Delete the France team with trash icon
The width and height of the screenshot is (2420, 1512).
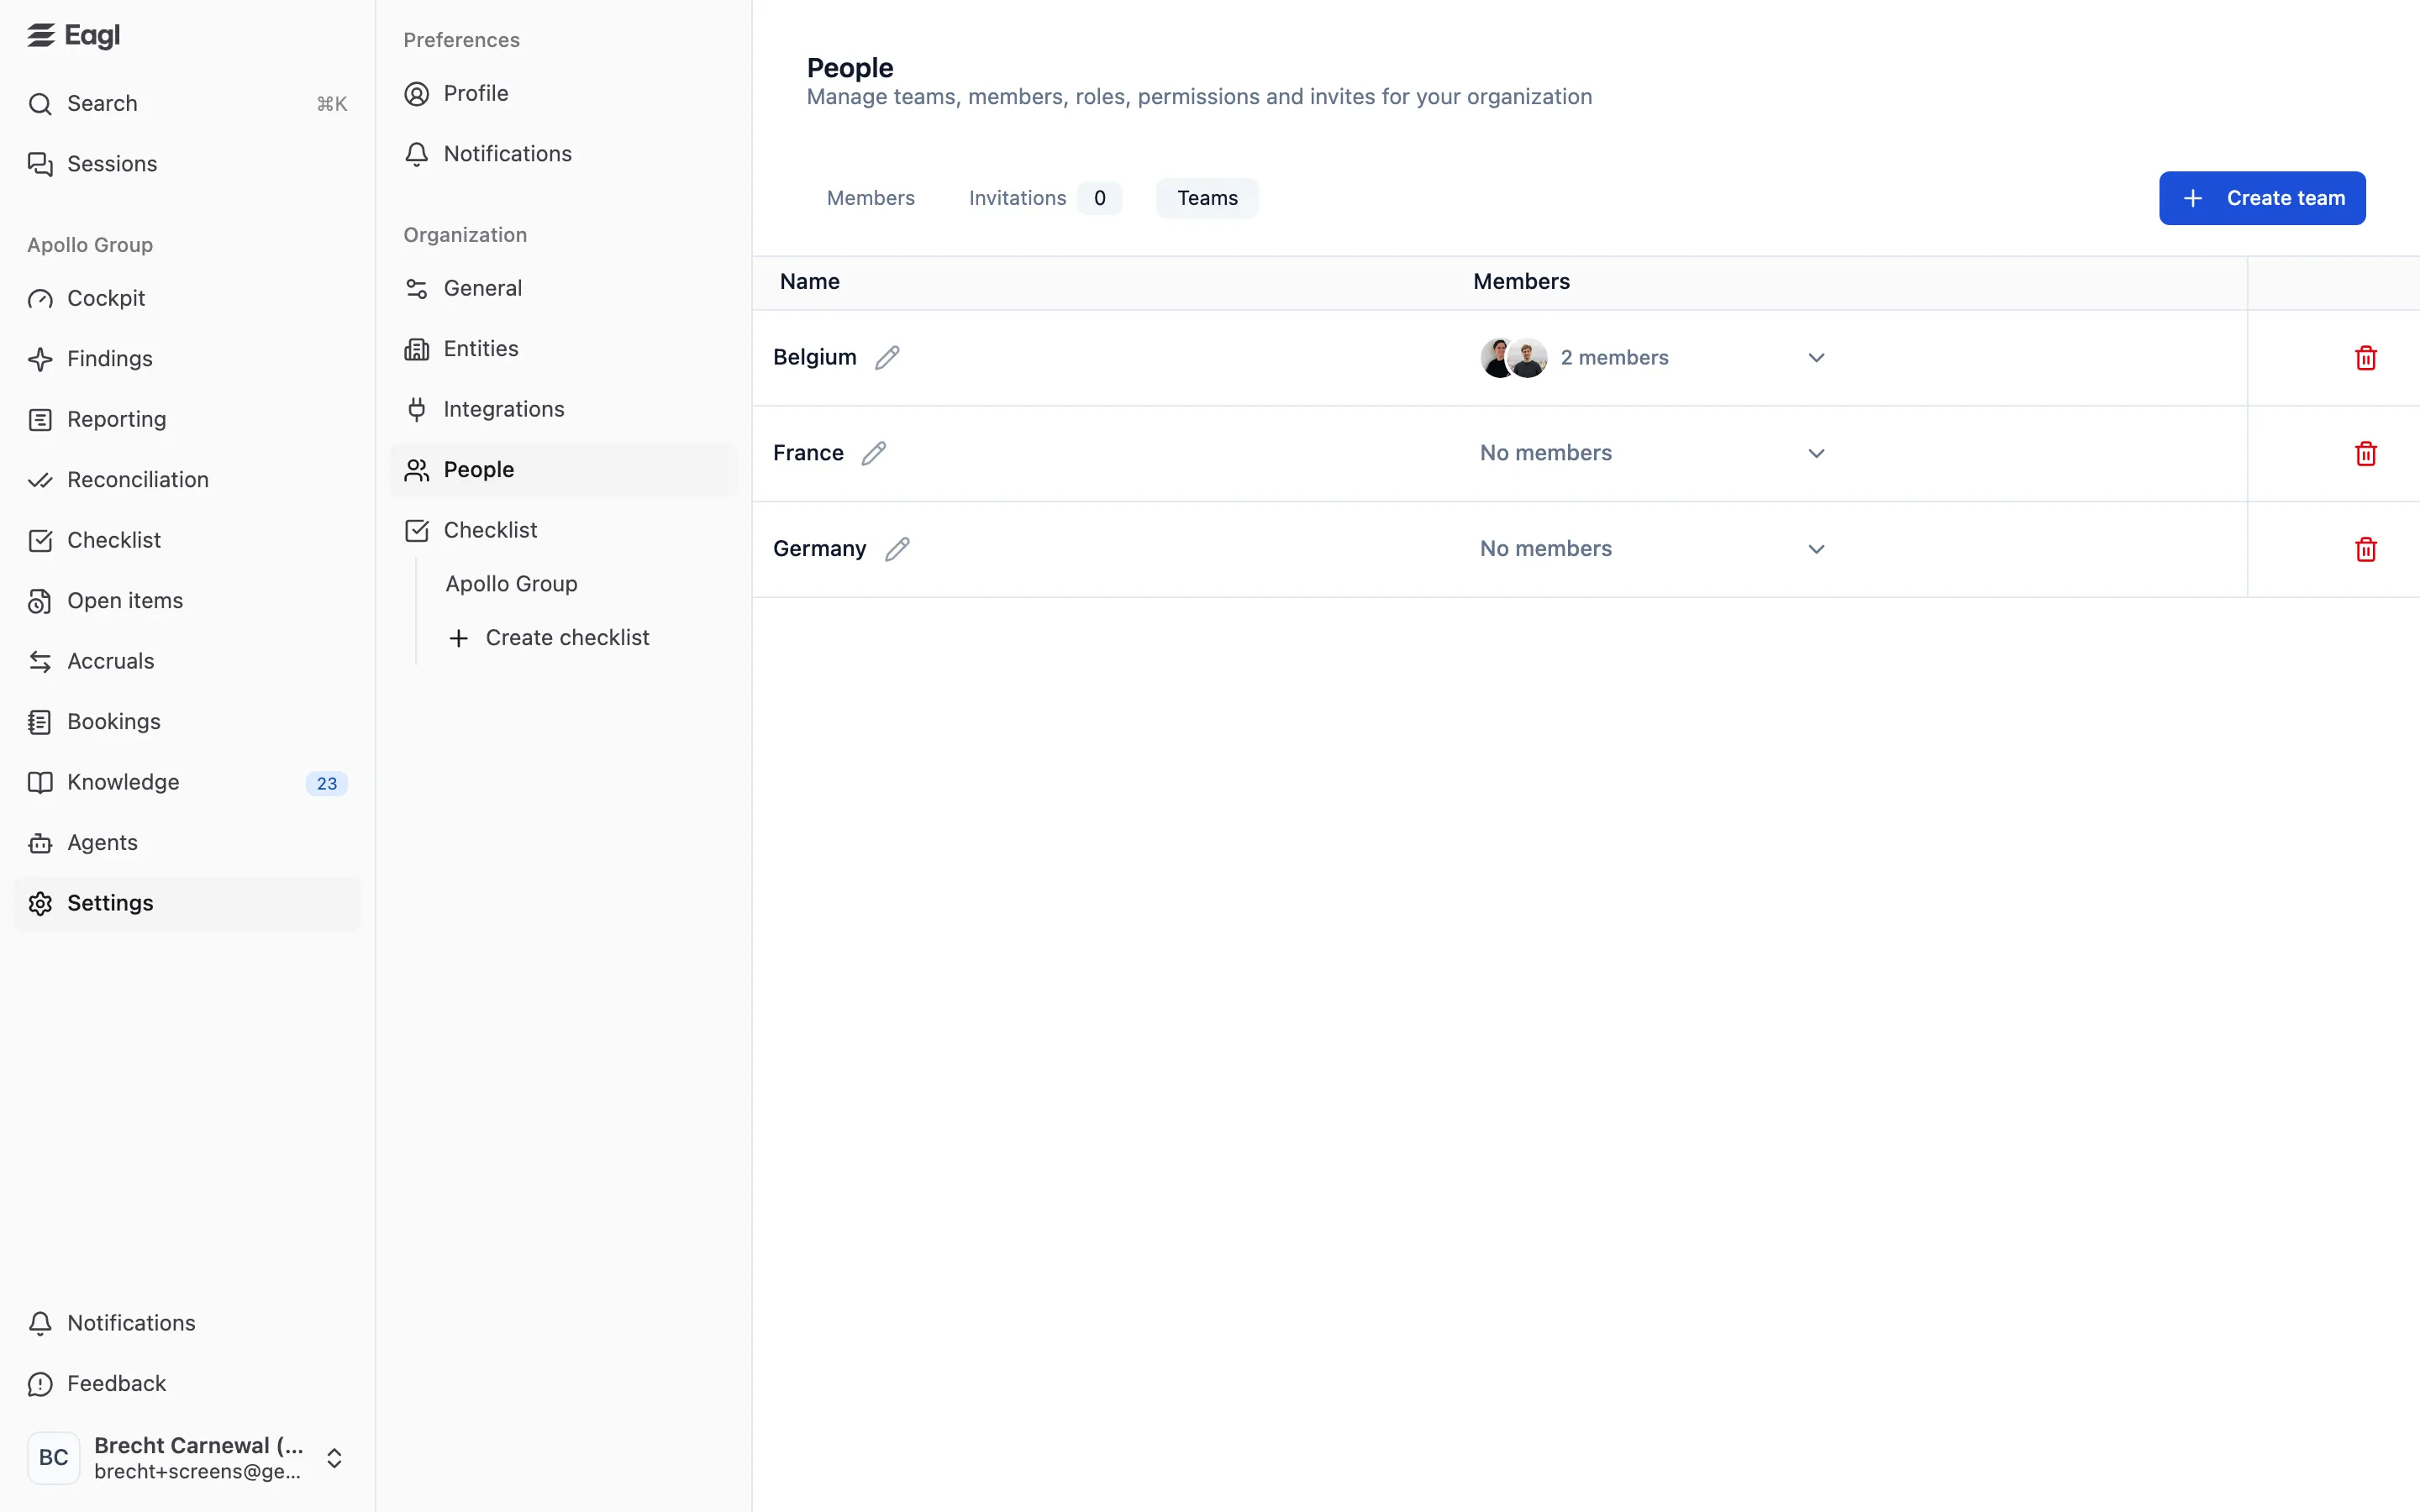coord(2365,454)
